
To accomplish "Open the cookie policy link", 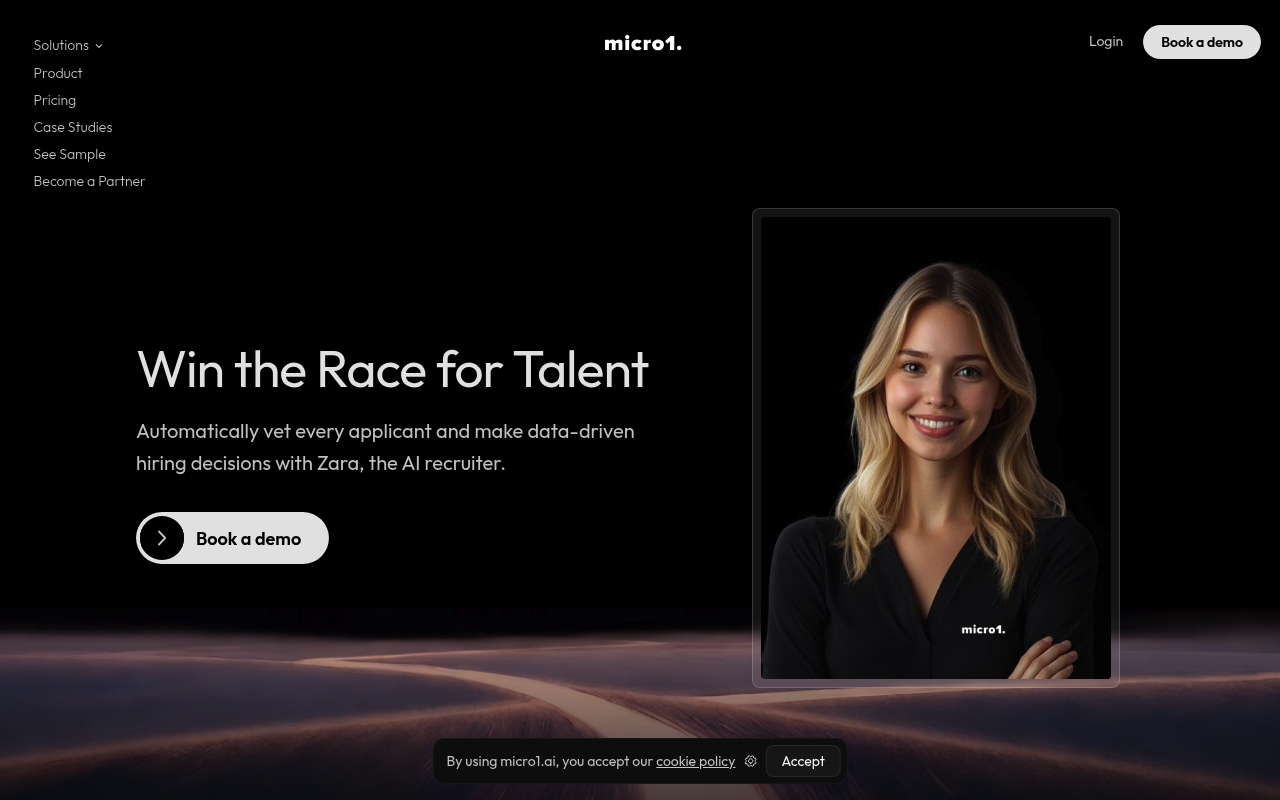I will point(695,761).
